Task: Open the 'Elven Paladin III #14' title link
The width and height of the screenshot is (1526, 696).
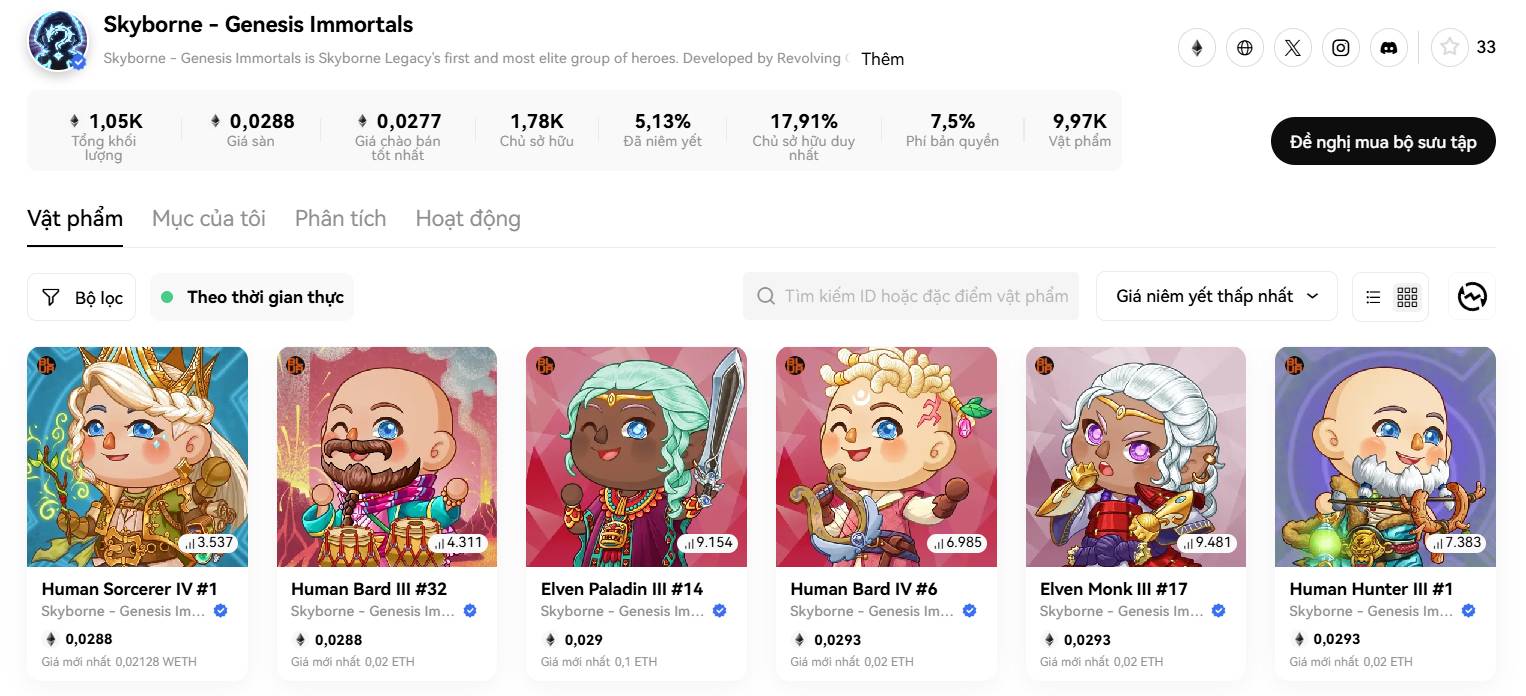Action: coord(622,589)
